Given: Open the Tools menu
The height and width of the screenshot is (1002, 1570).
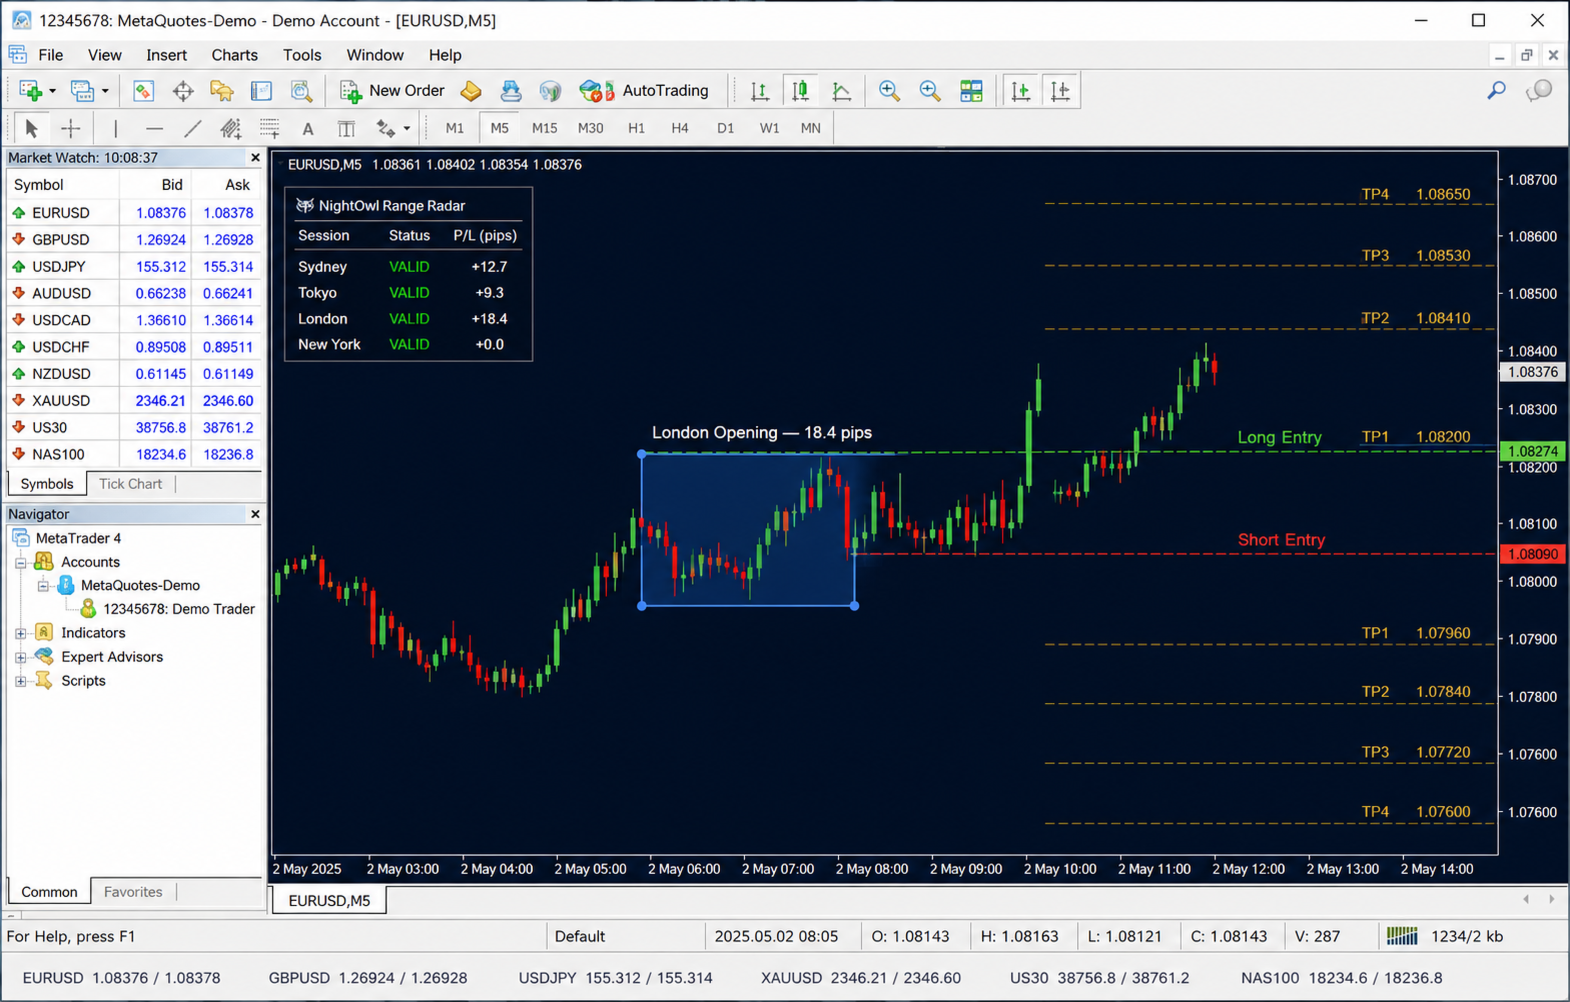Looking at the screenshot, I should pos(302,55).
